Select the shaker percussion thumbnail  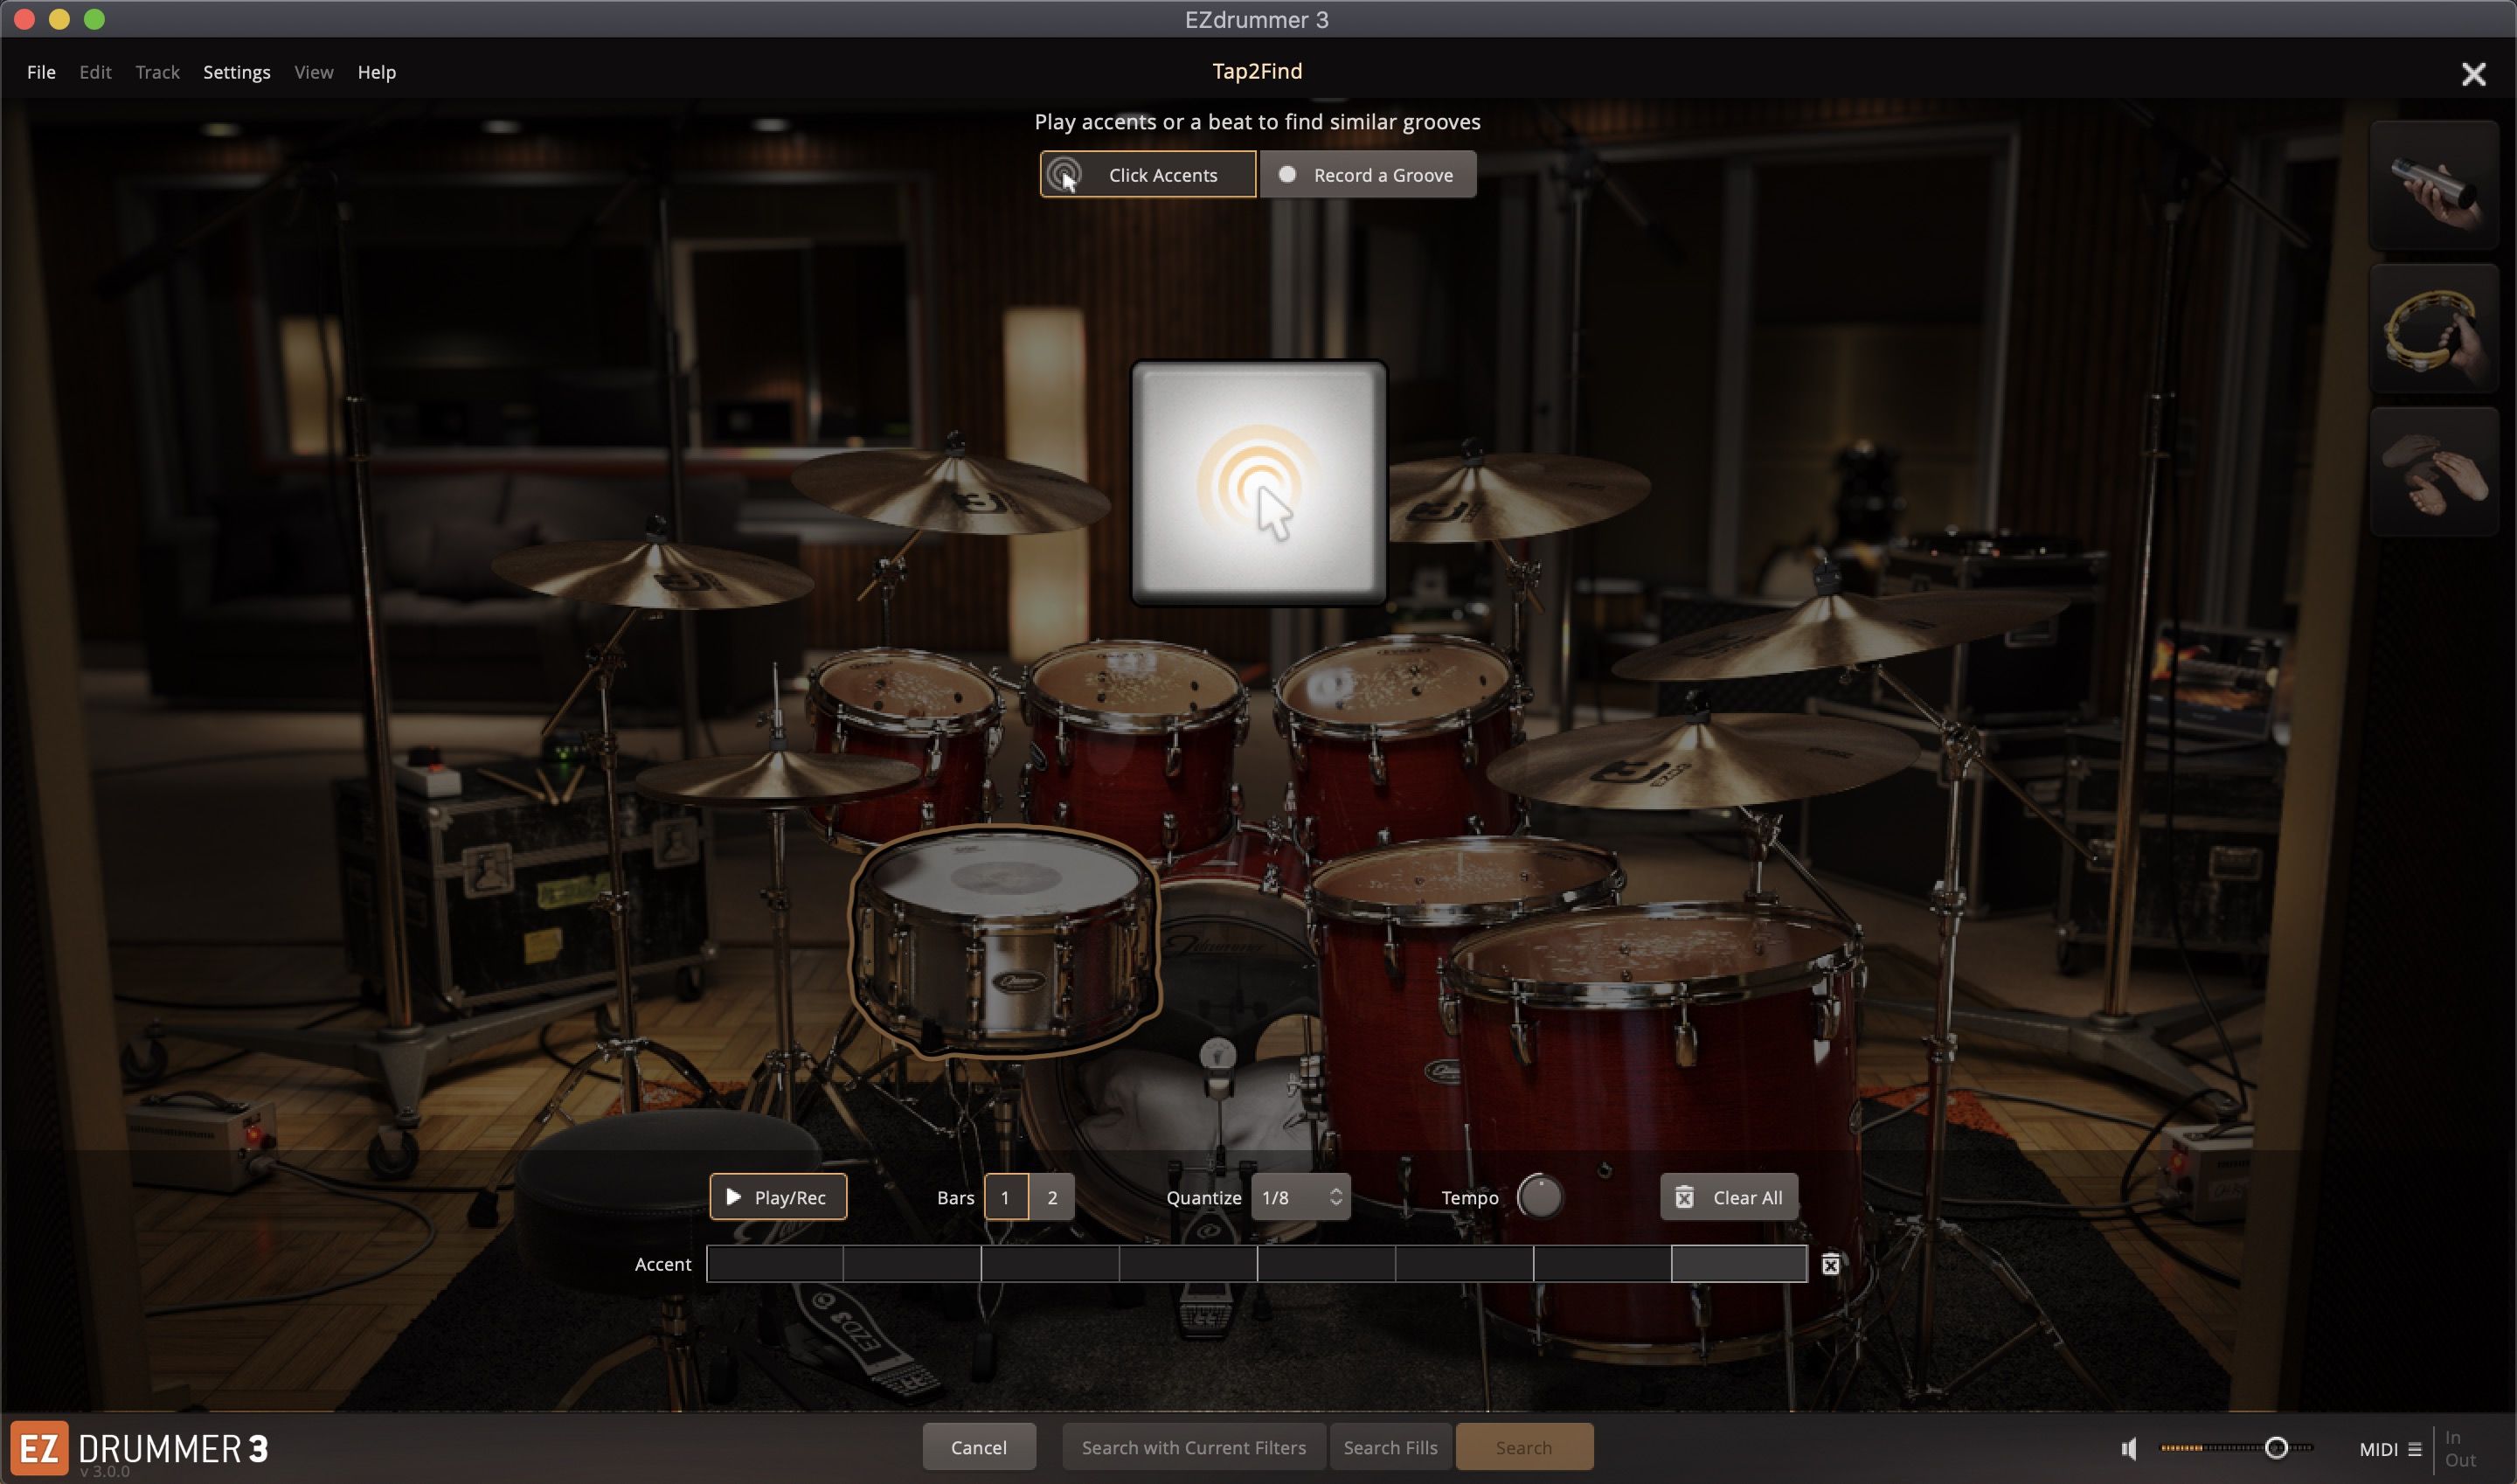(2433, 186)
